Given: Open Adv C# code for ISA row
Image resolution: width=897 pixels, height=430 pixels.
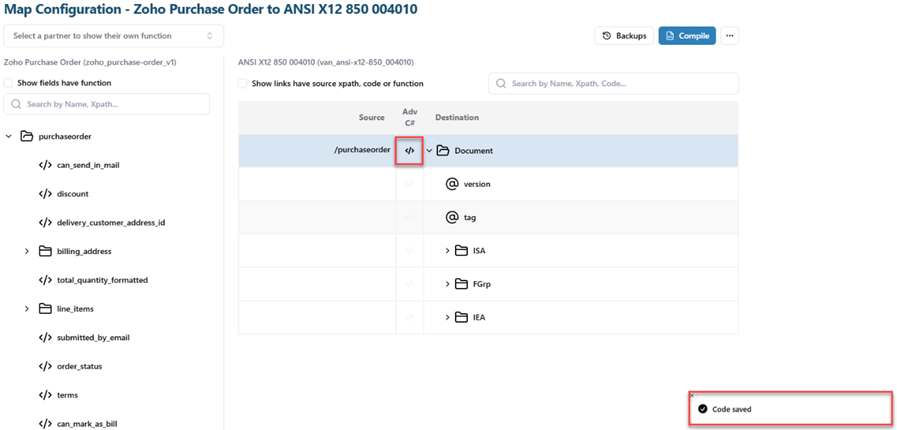Looking at the screenshot, I should (409, 250).
